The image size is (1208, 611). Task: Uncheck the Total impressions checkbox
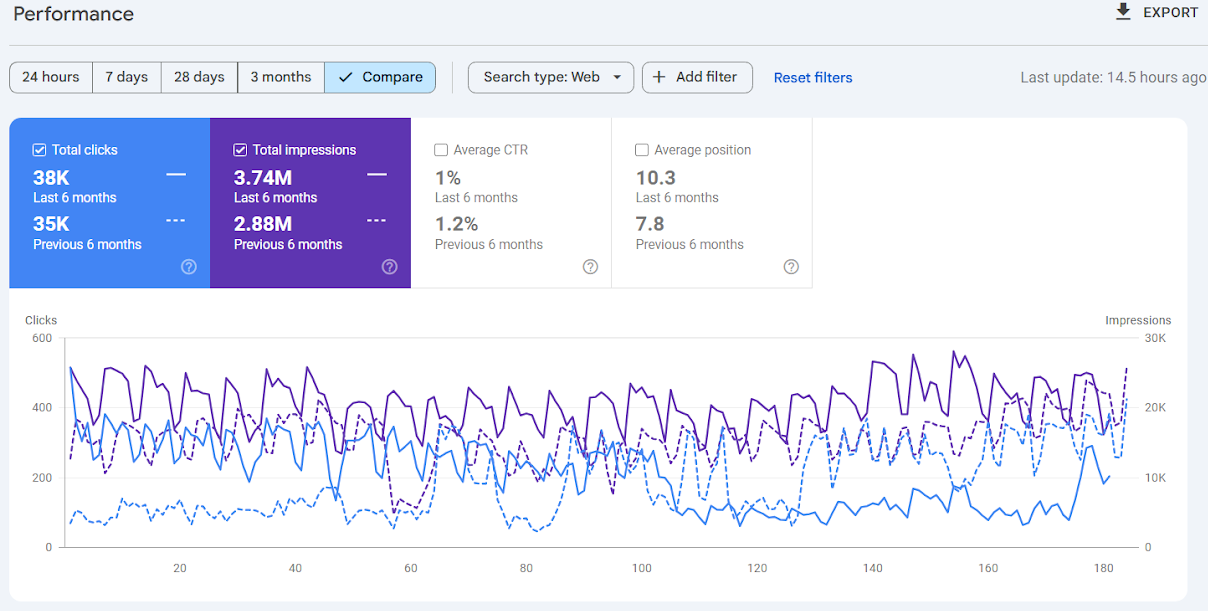(x=240, y=150)
